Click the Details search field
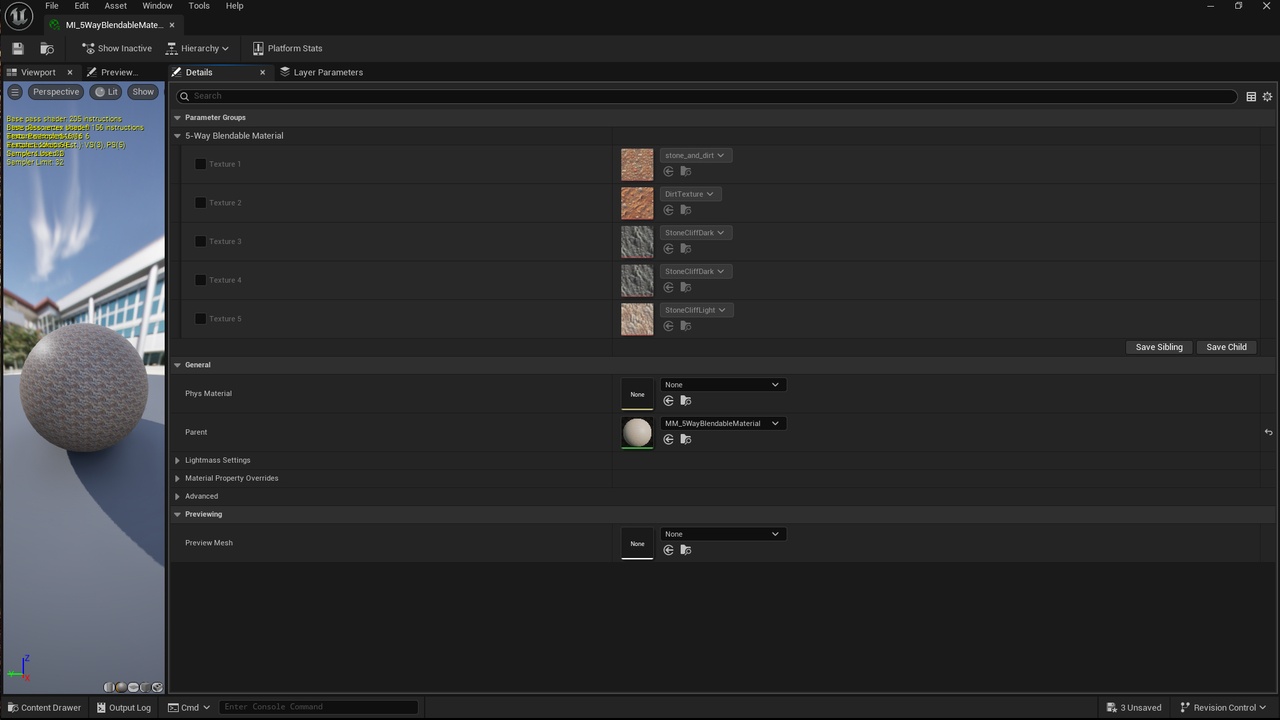 [x=706, y=96]
